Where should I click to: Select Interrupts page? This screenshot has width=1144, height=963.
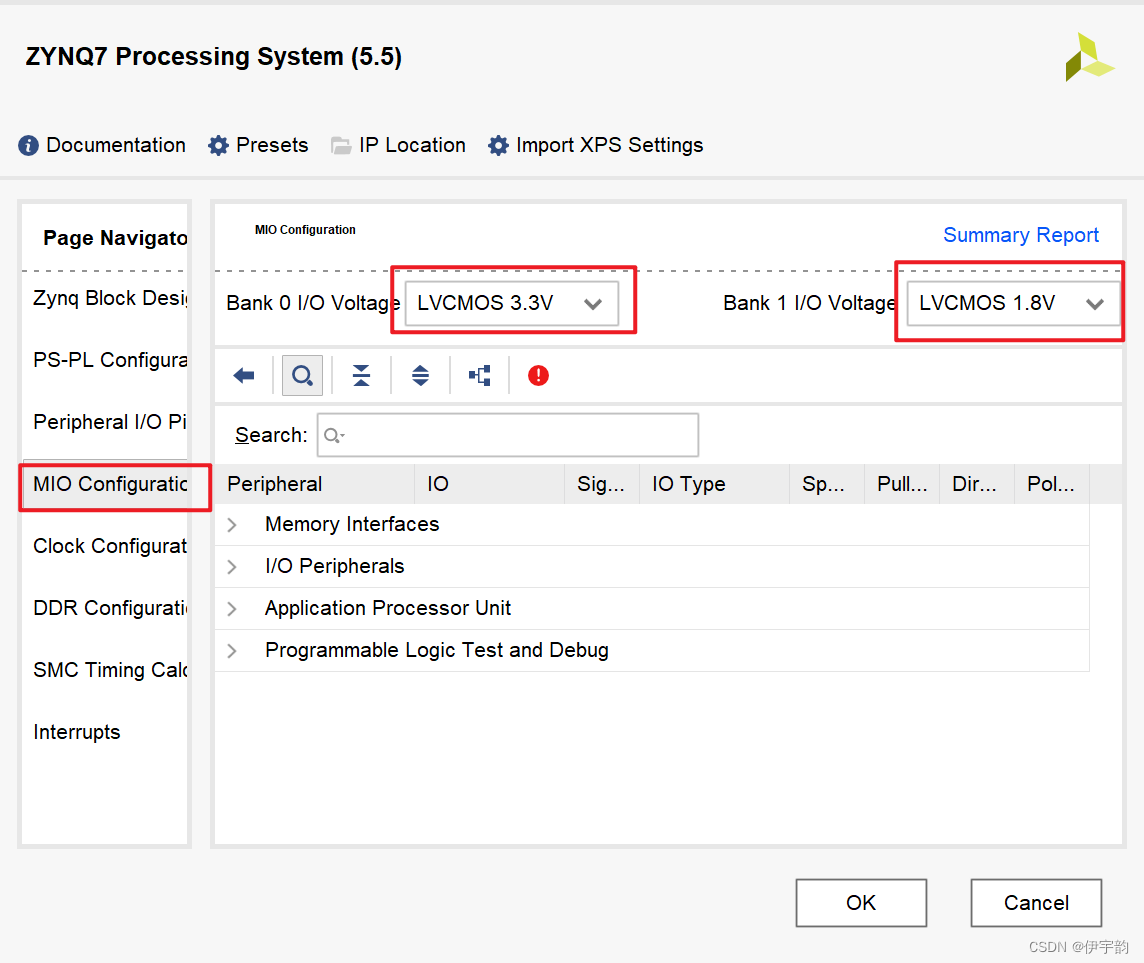coord(77,732)
